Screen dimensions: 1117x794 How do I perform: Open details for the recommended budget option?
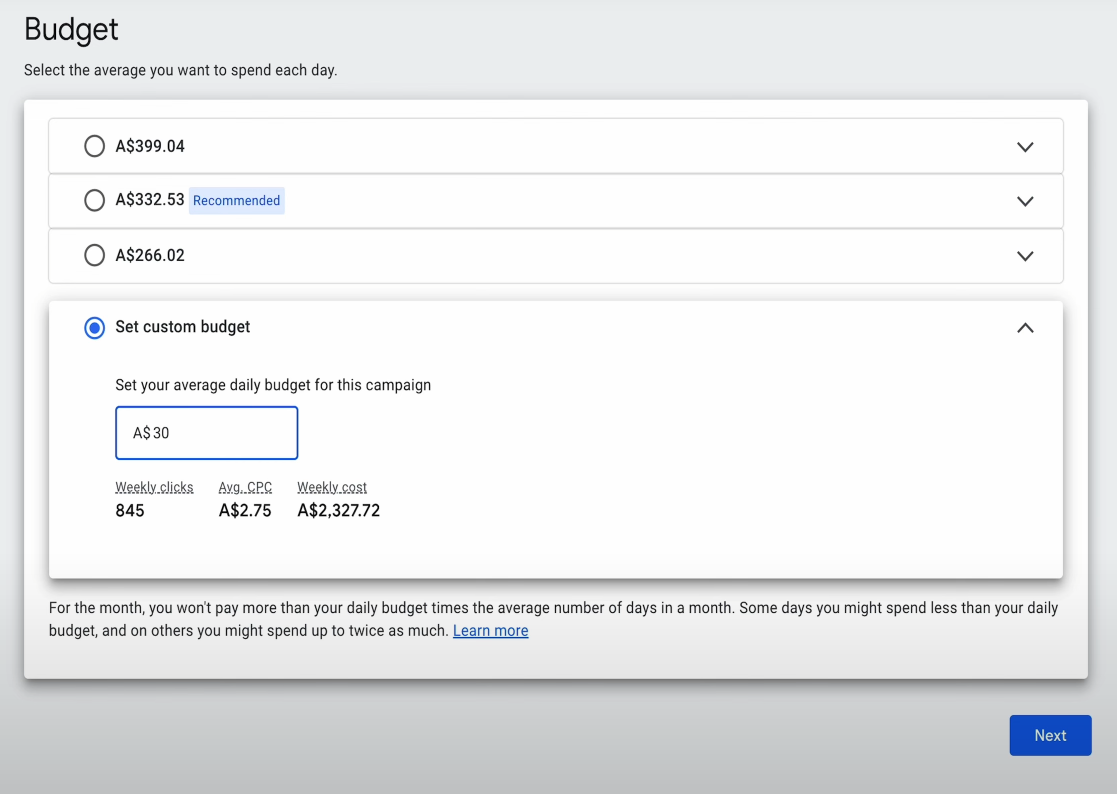1025,200
